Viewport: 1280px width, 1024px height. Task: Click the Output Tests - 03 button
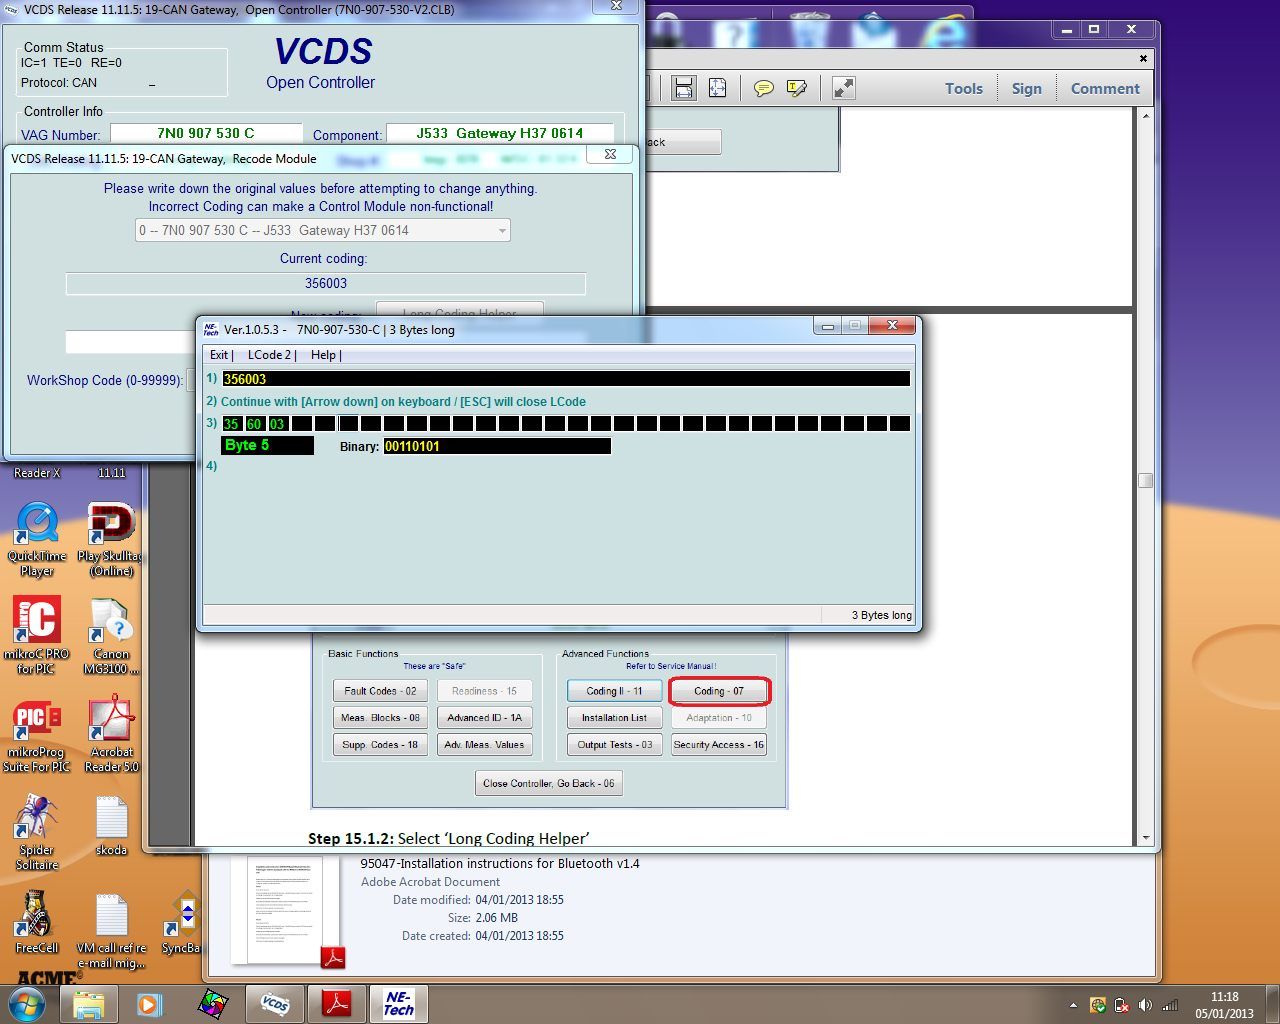coord(614,745)
